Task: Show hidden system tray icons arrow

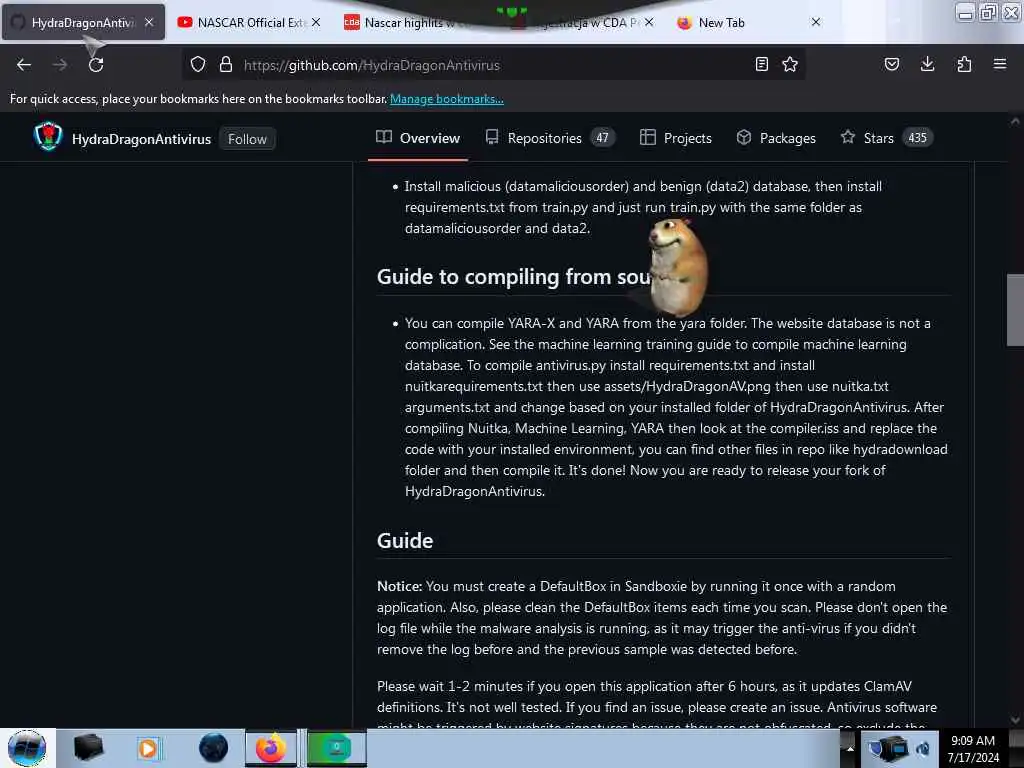Action: click(850, 748)
